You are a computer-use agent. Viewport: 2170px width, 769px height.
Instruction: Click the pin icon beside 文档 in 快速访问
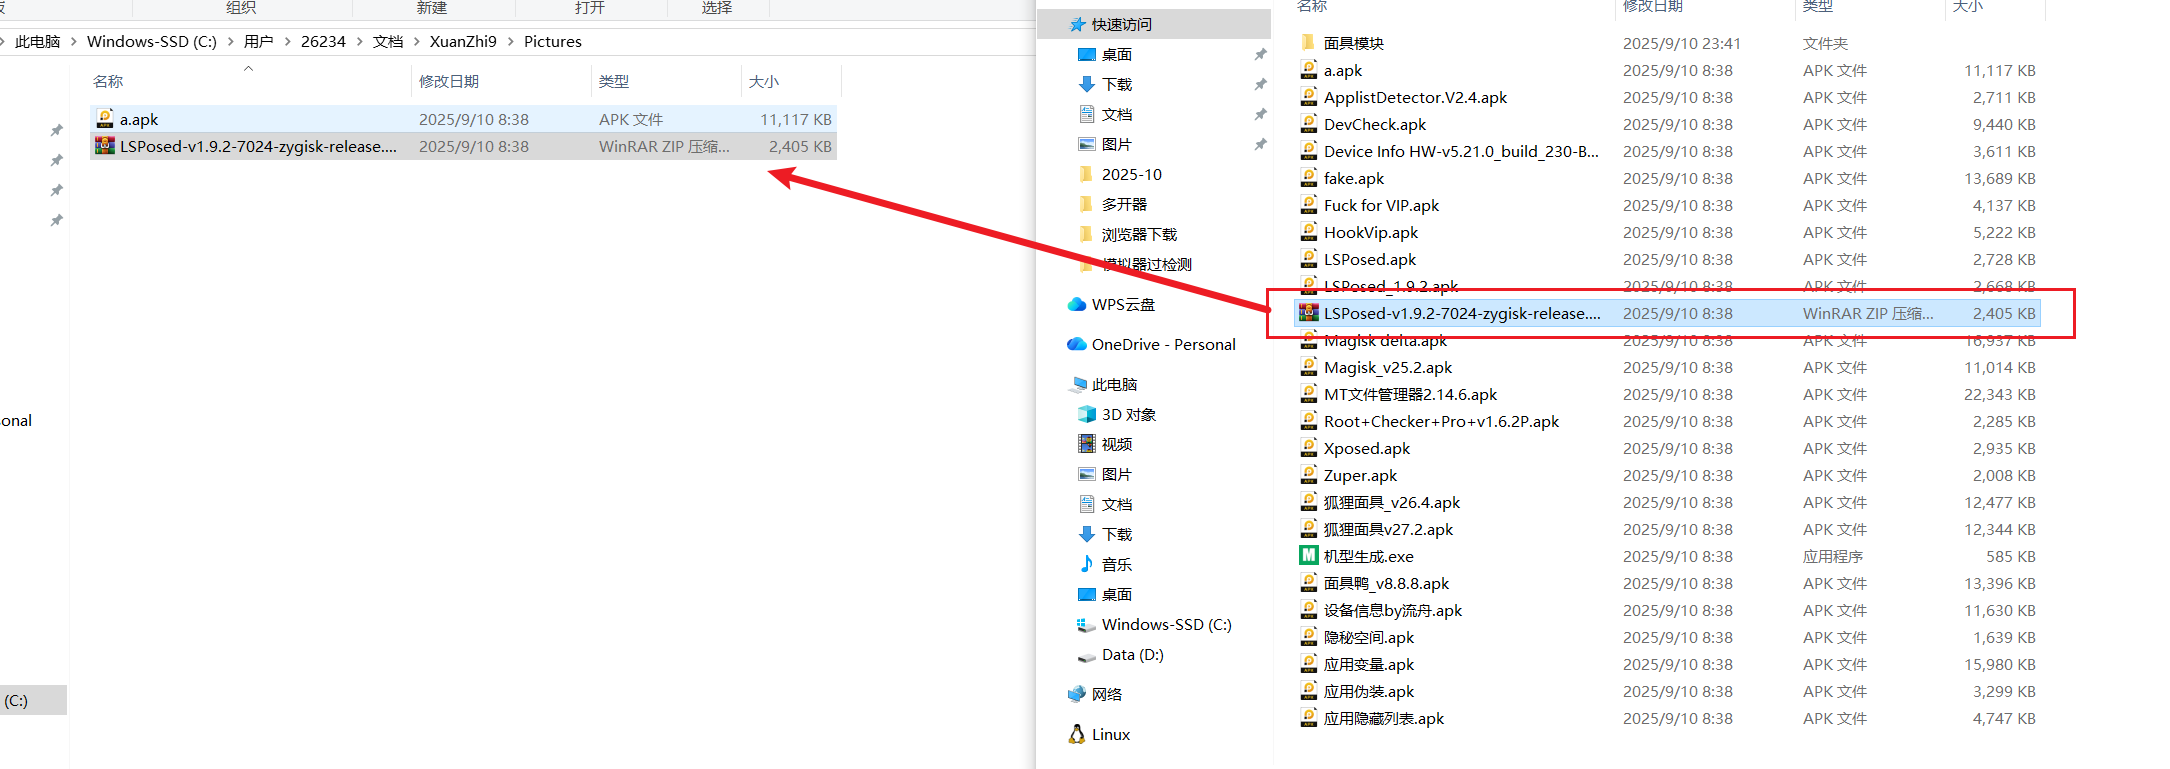point(1260,114)
